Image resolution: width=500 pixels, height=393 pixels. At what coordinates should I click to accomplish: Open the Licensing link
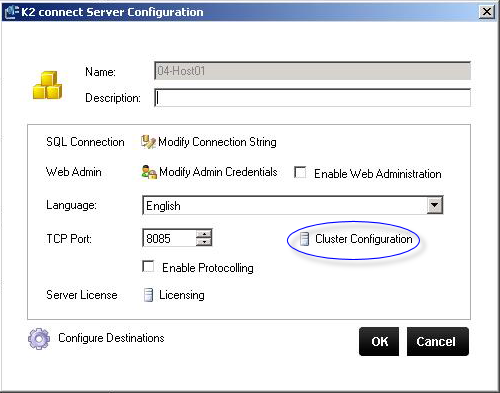tap(182, 295)
